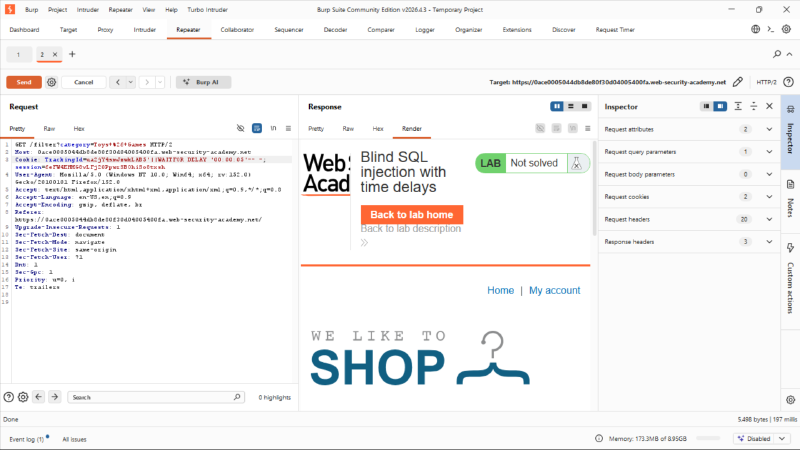Open the Inspector side tab
The width and height of the screenshot is (800, 450).
click(x=790, y=132)
